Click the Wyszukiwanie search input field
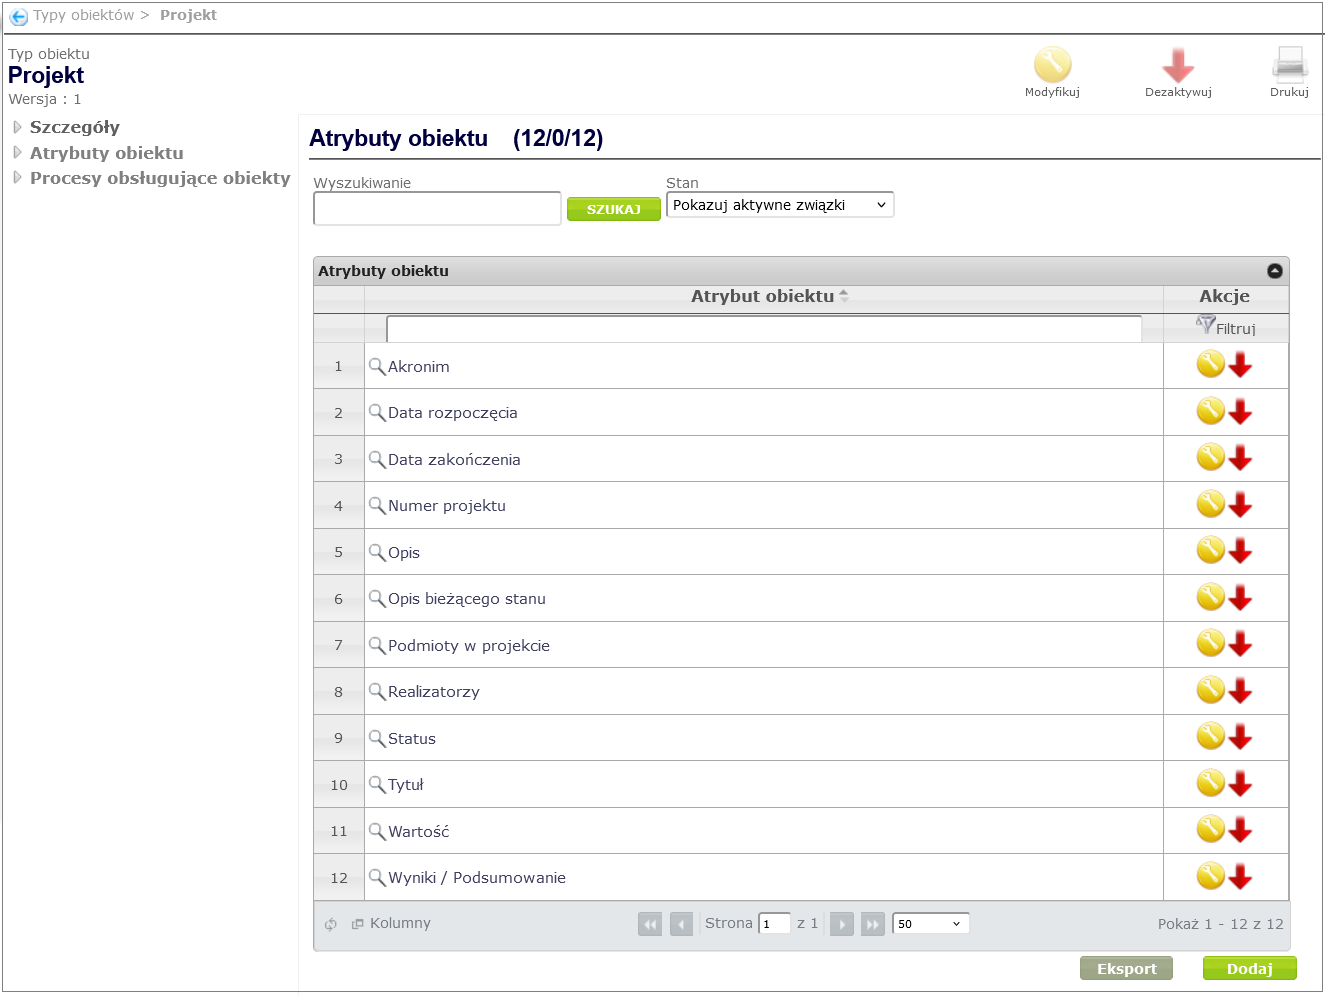The width and height of the screenshot is (1325, 995). [x=437, y=209]
